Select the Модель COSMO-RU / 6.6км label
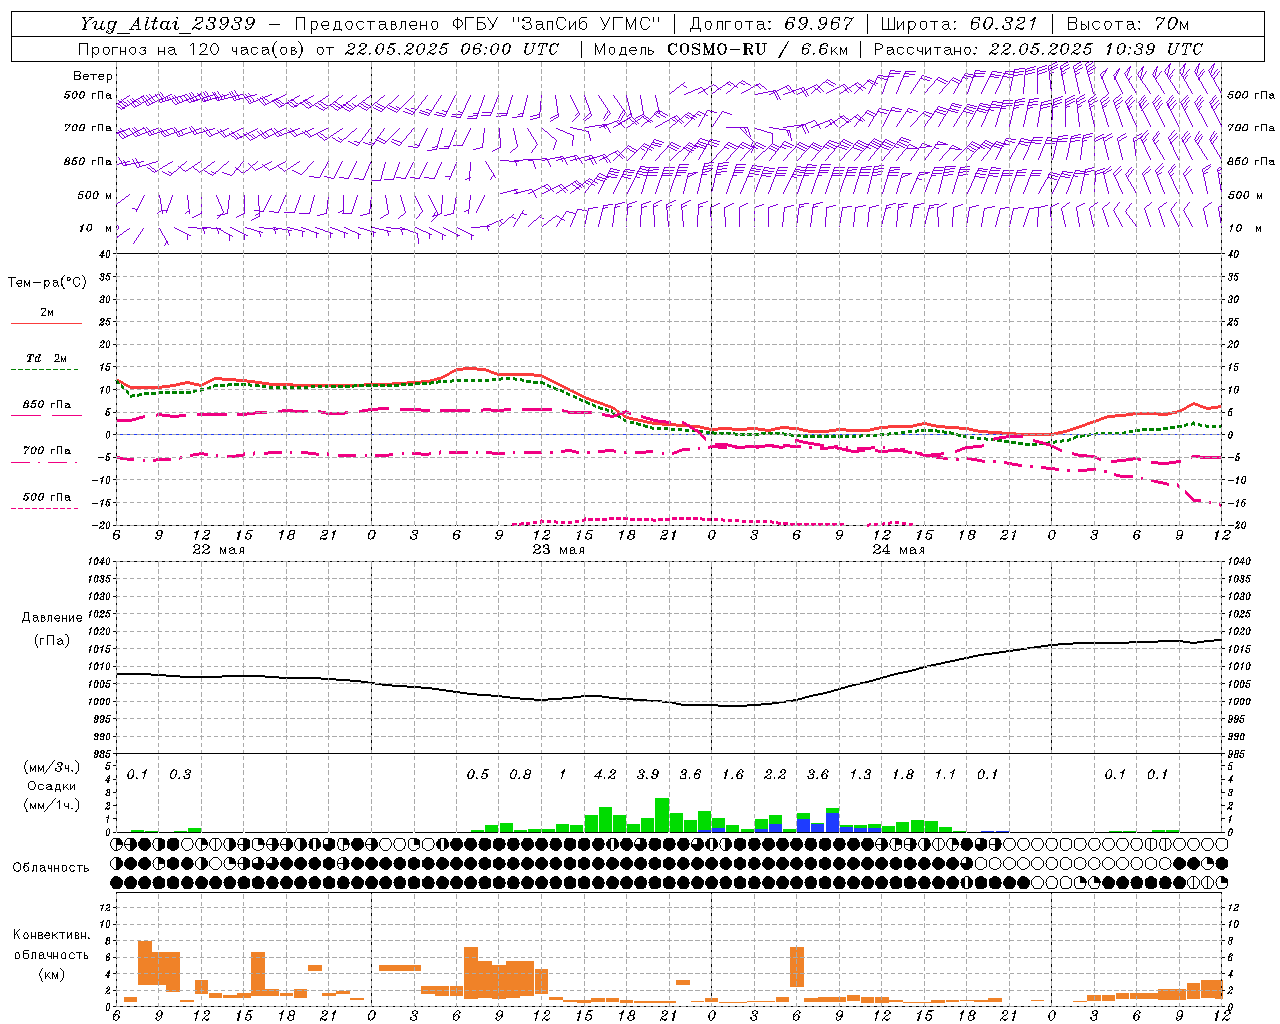The image size is (1280, 1024). 720,49
